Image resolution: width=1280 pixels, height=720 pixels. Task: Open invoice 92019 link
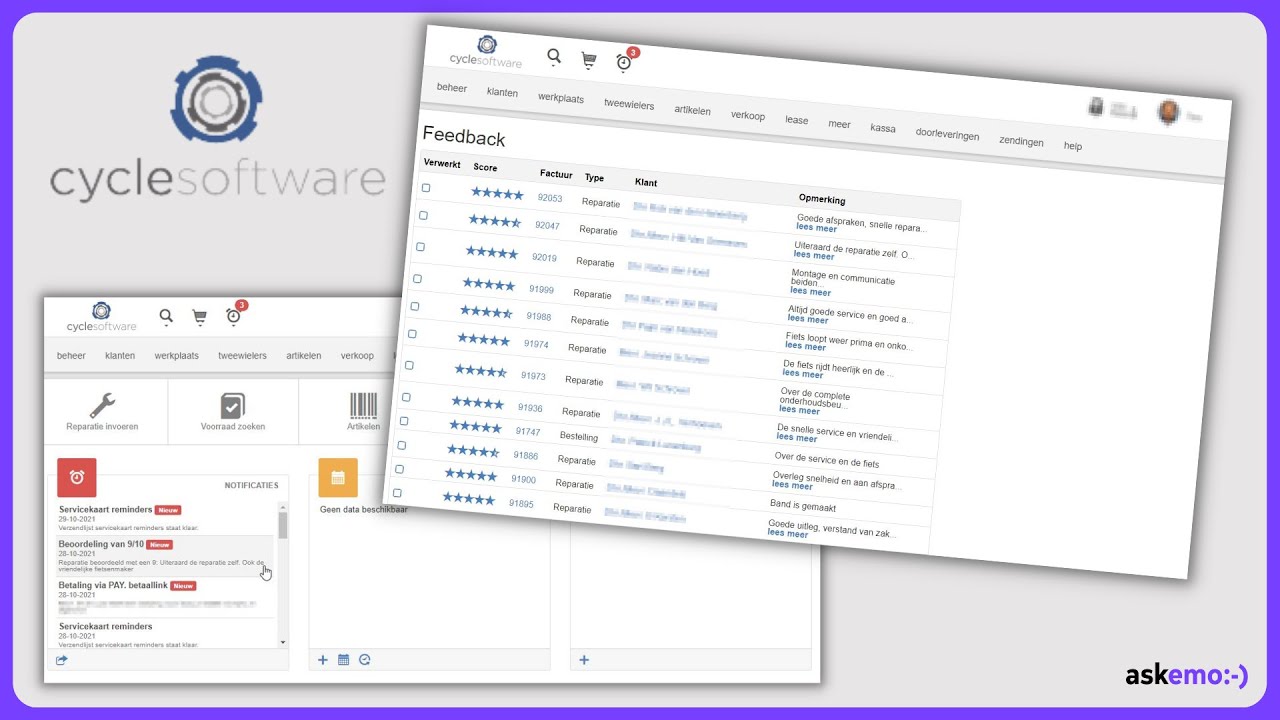coord(544,257)
